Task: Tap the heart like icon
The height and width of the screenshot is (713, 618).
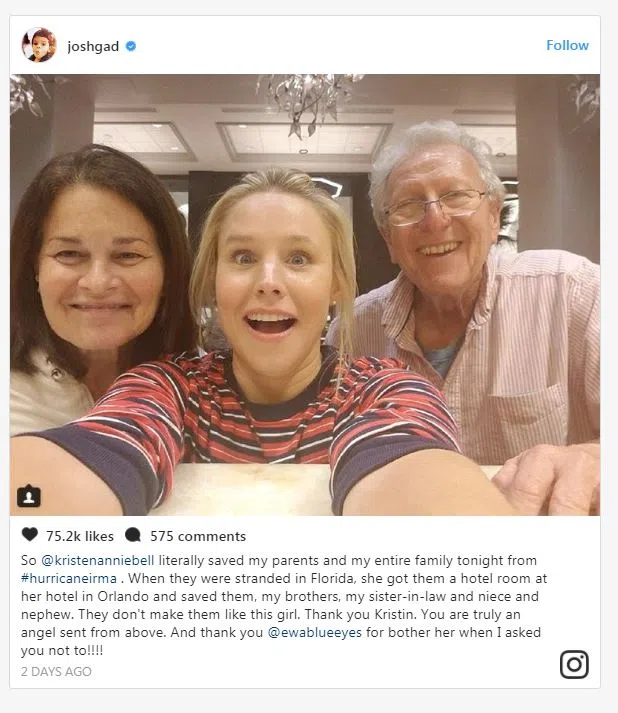Action: click(30, 534)
